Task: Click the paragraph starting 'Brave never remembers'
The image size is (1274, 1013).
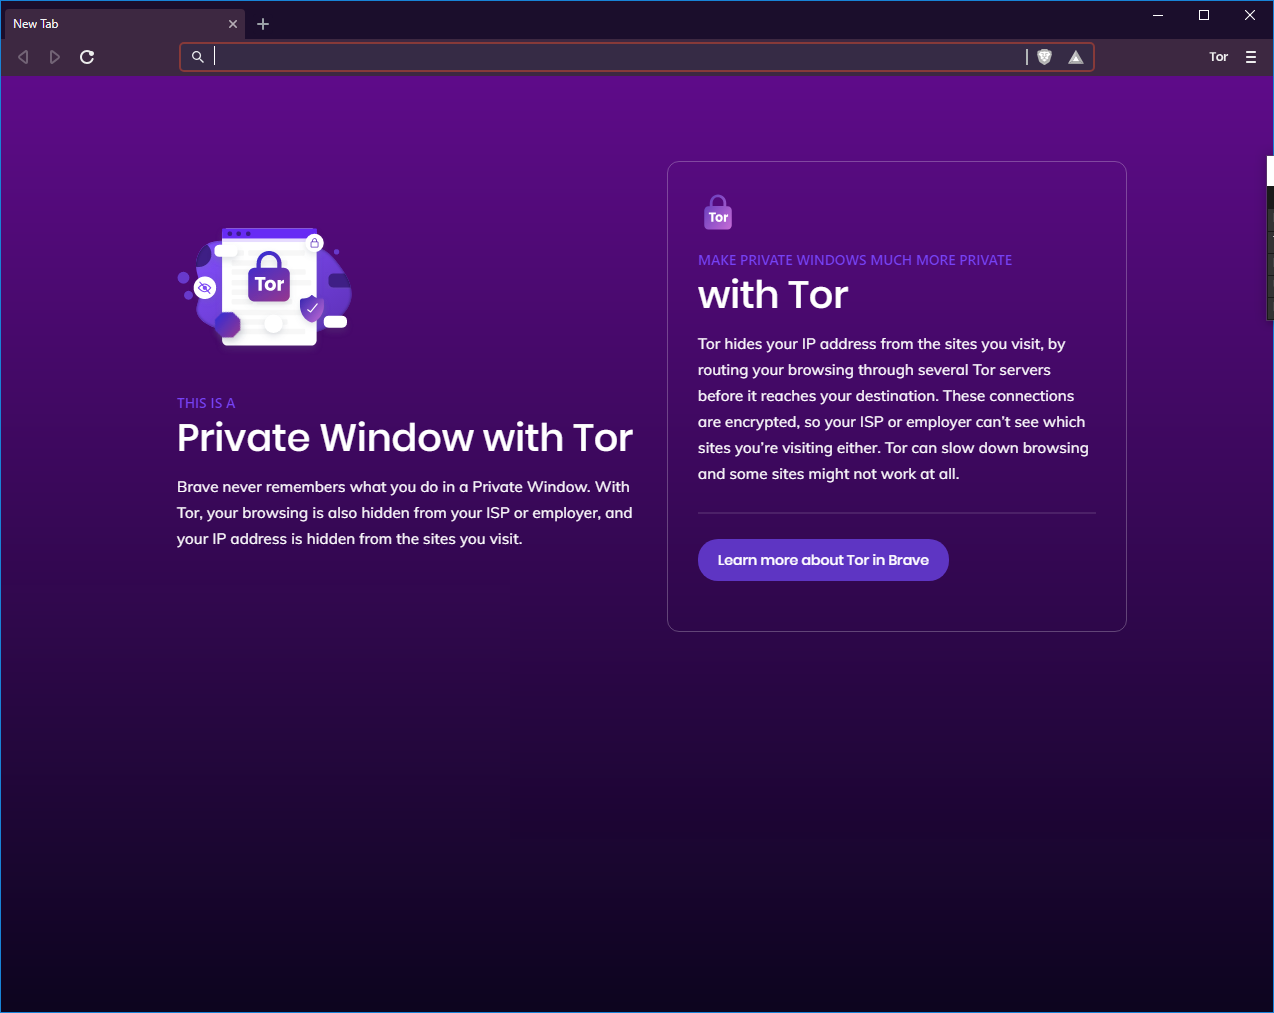Action: [x=405, y=513]
